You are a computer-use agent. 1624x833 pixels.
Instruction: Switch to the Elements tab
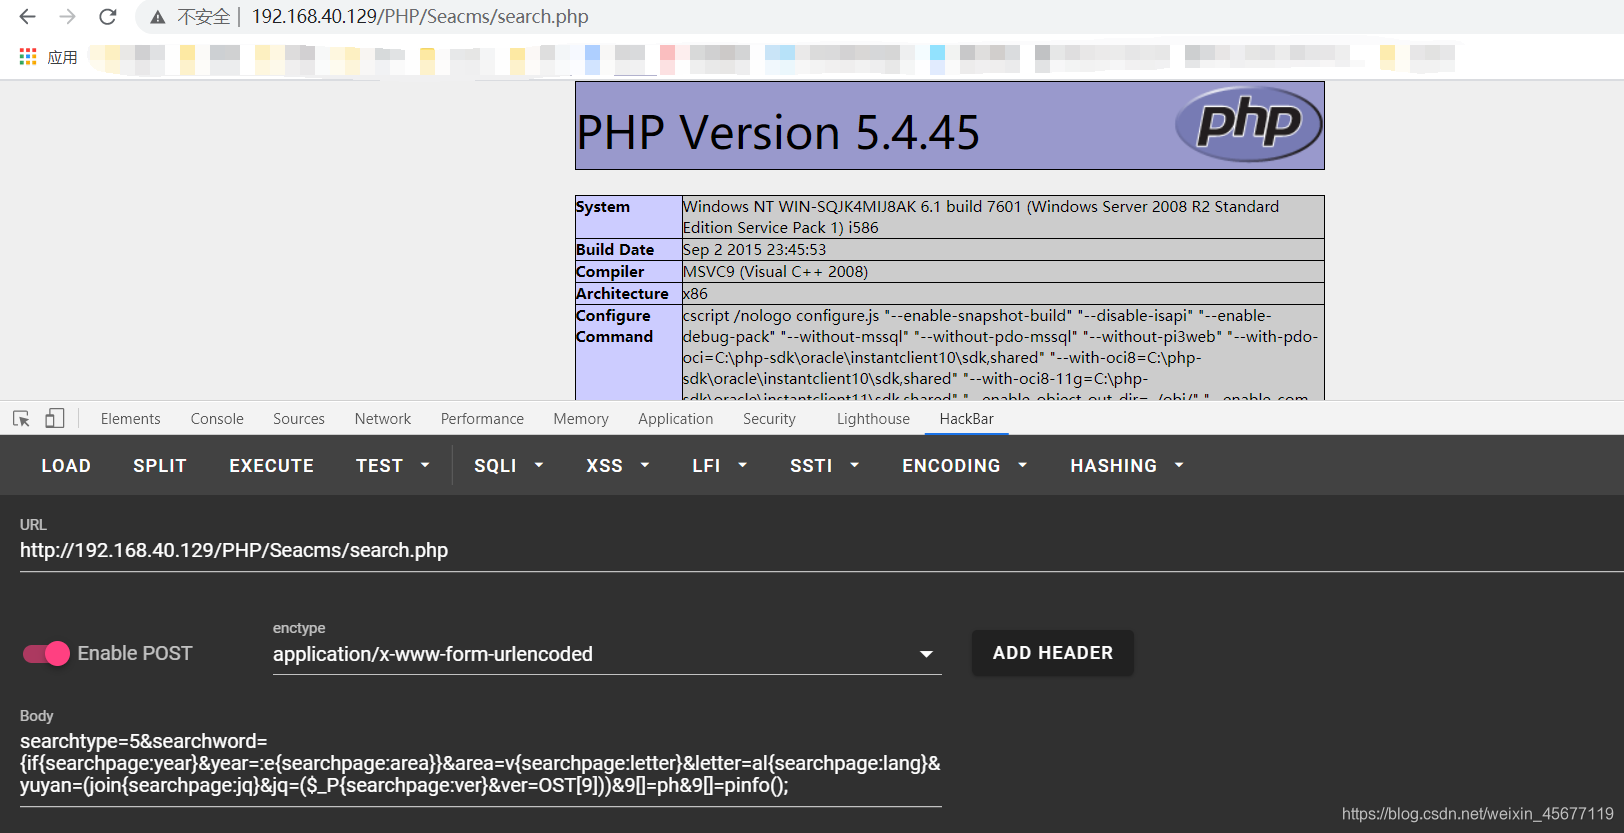130,419
